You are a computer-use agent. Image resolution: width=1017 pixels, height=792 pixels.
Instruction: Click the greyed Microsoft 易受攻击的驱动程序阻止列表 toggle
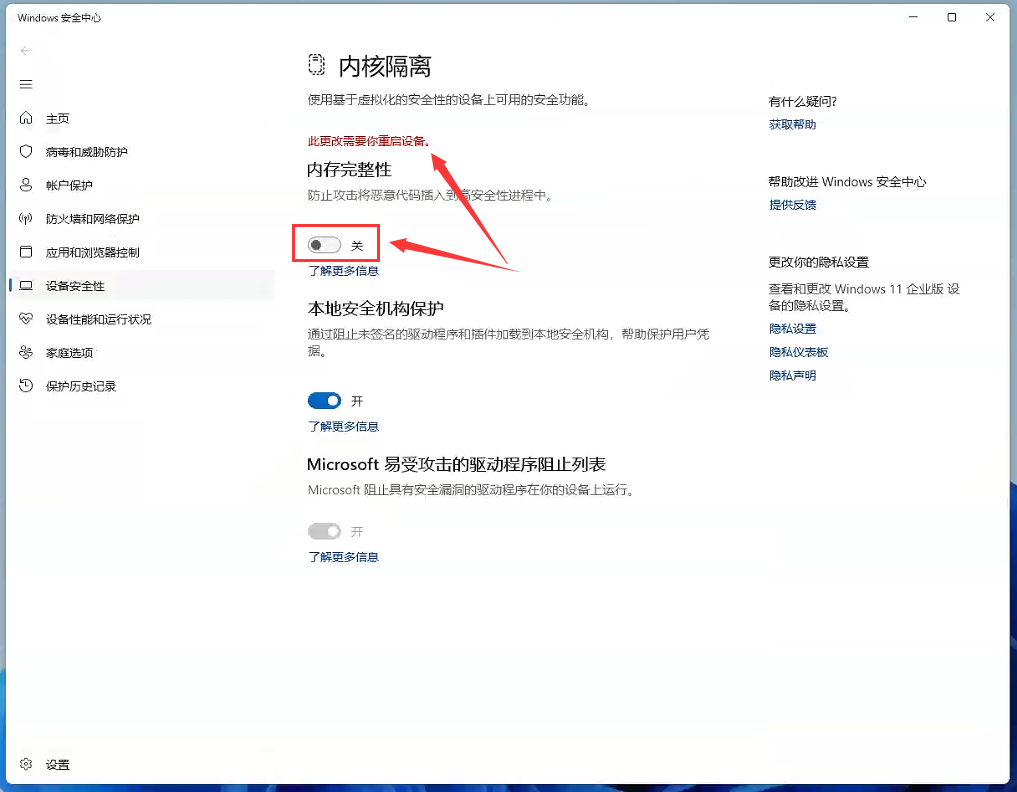click(324, 531)
